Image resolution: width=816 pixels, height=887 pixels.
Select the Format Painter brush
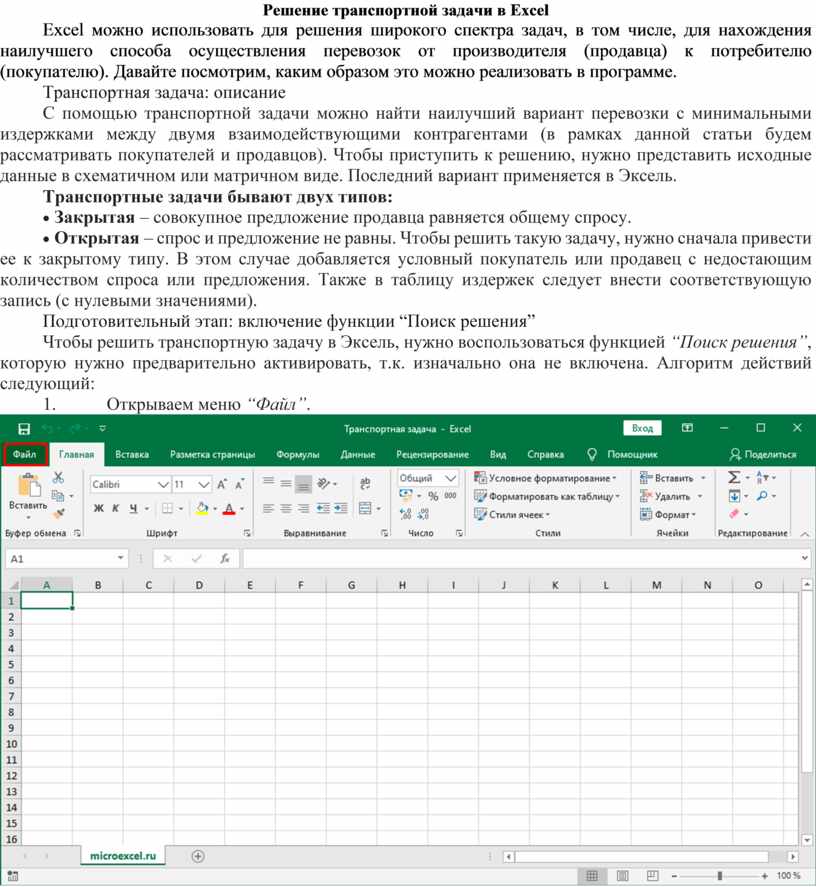pos(58,514)
